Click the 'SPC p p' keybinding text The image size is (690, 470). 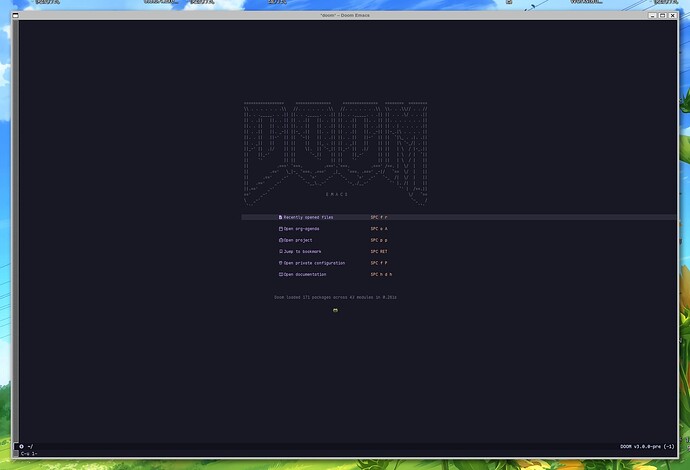coord(379,240)
